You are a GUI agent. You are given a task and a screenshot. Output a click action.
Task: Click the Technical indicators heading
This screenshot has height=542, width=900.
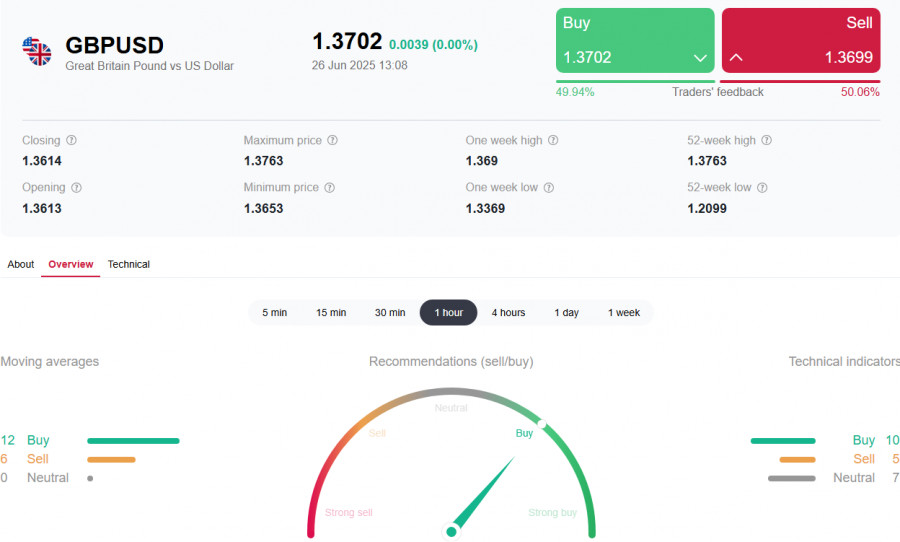click(844, 362)
